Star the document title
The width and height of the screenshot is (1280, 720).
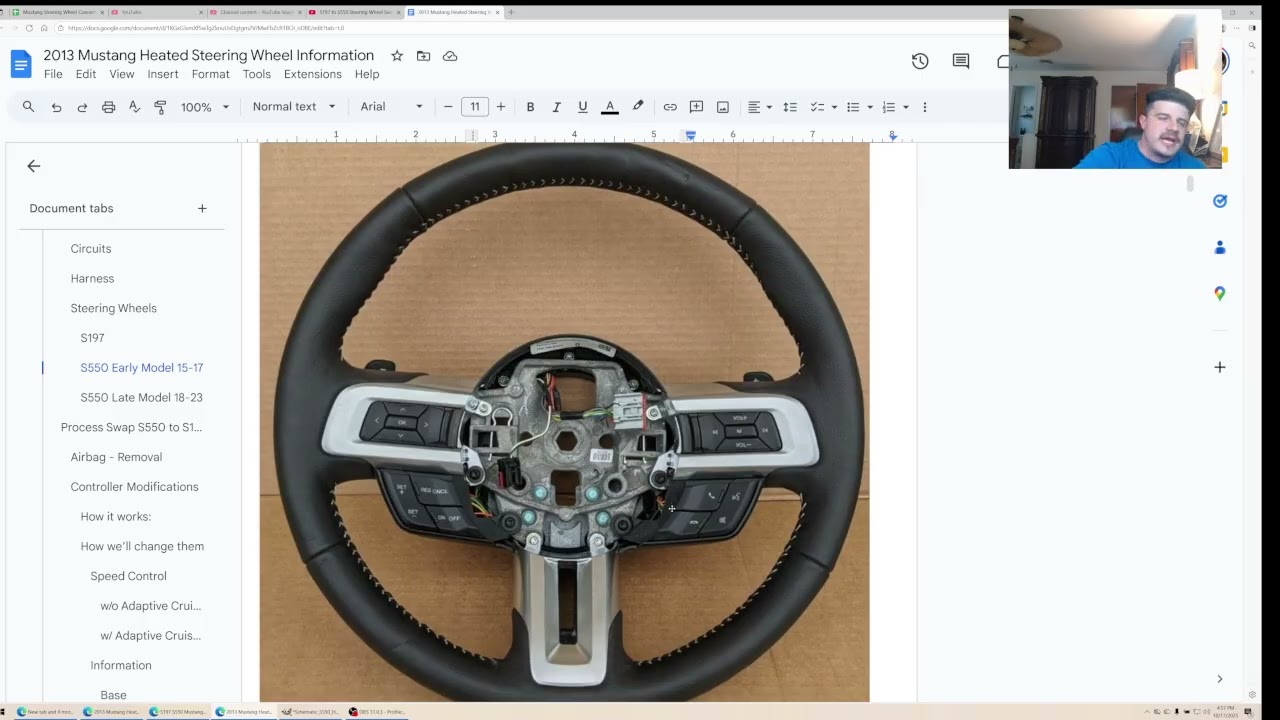click(x=397, y=56)
